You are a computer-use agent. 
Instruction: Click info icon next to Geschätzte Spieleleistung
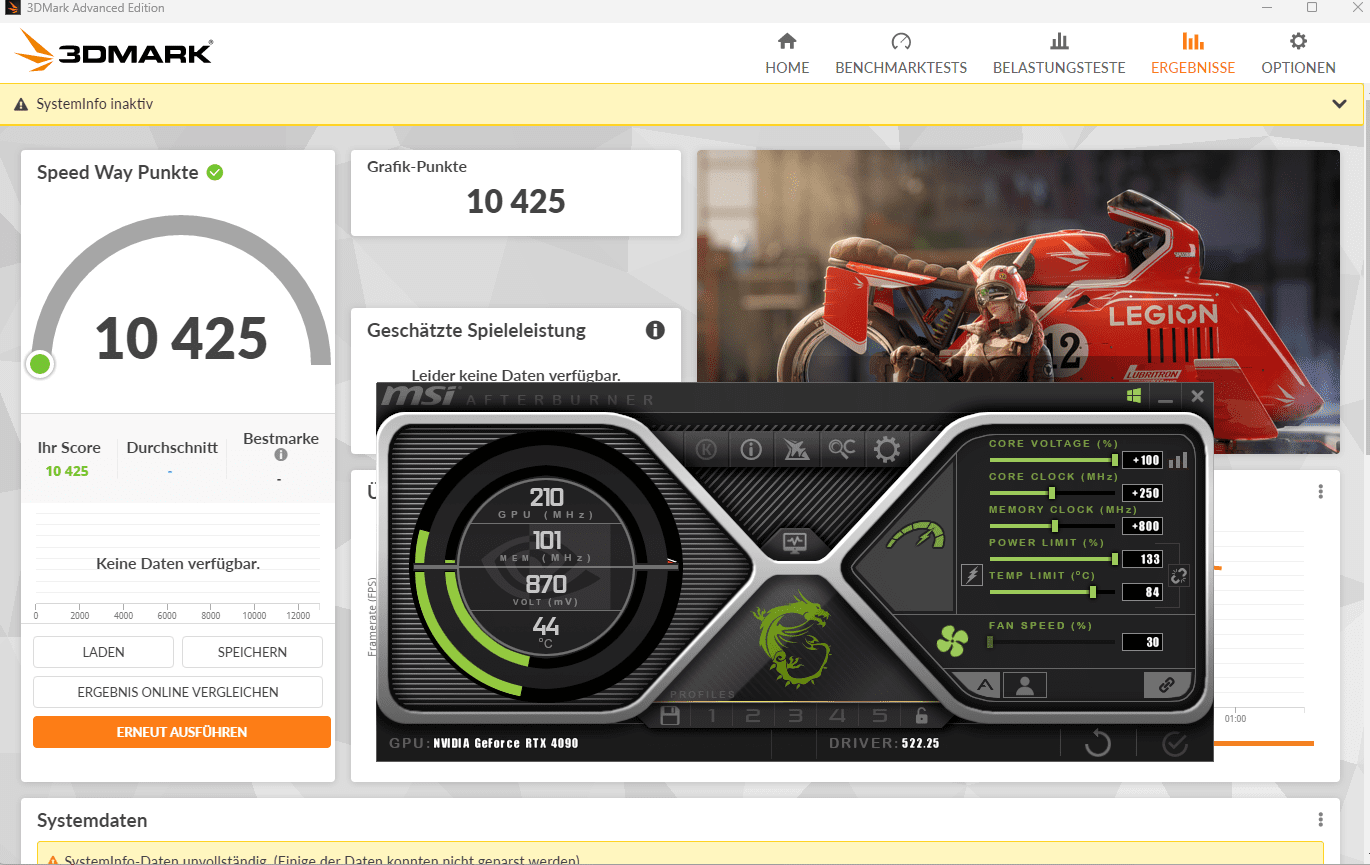[x=655, y=330]
